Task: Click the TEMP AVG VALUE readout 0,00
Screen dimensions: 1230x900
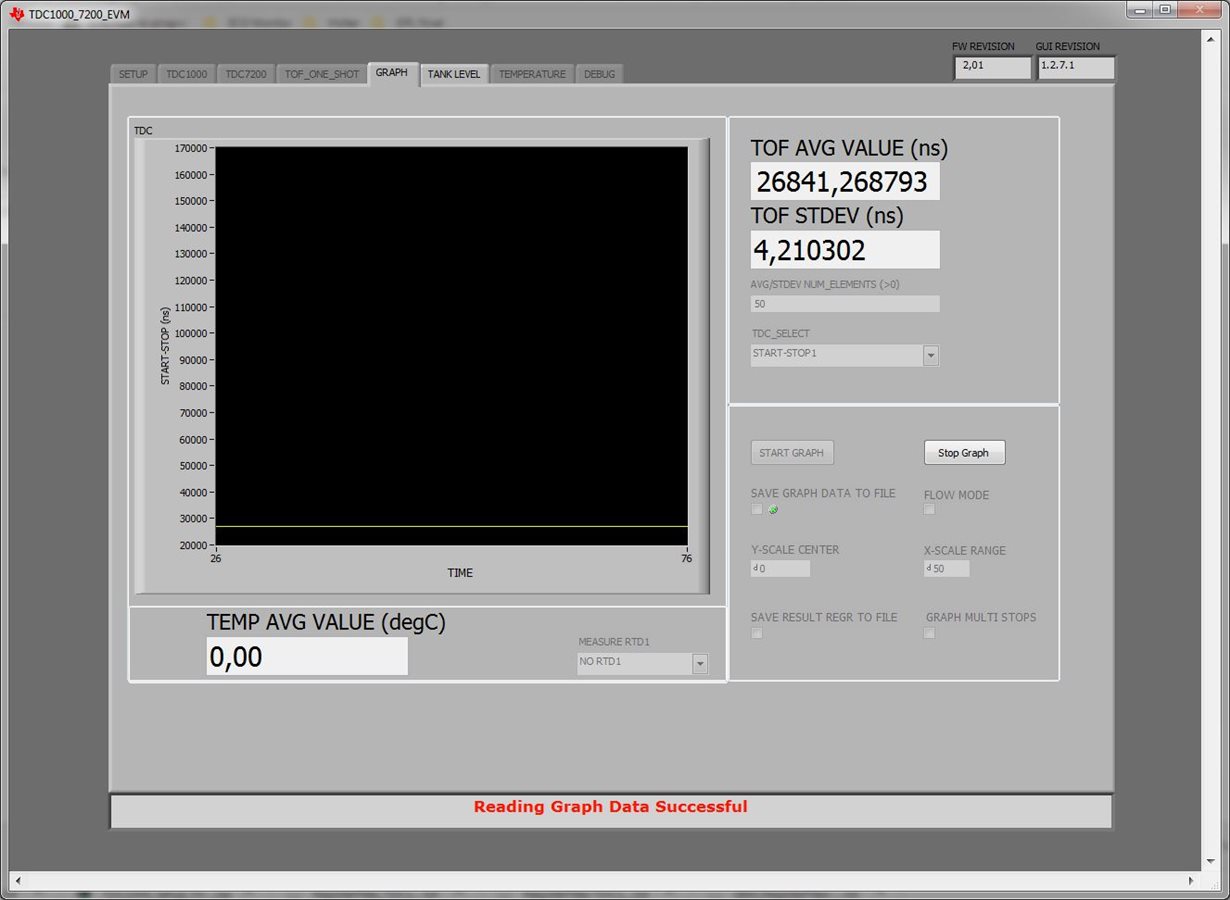Action: (x=307, y=656)
